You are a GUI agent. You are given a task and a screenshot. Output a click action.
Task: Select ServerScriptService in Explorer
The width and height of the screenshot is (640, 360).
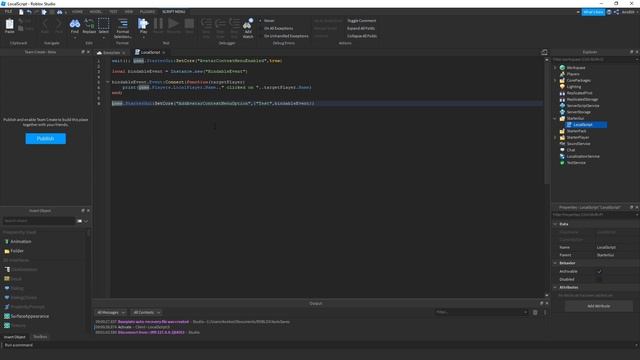pos(583,106)
